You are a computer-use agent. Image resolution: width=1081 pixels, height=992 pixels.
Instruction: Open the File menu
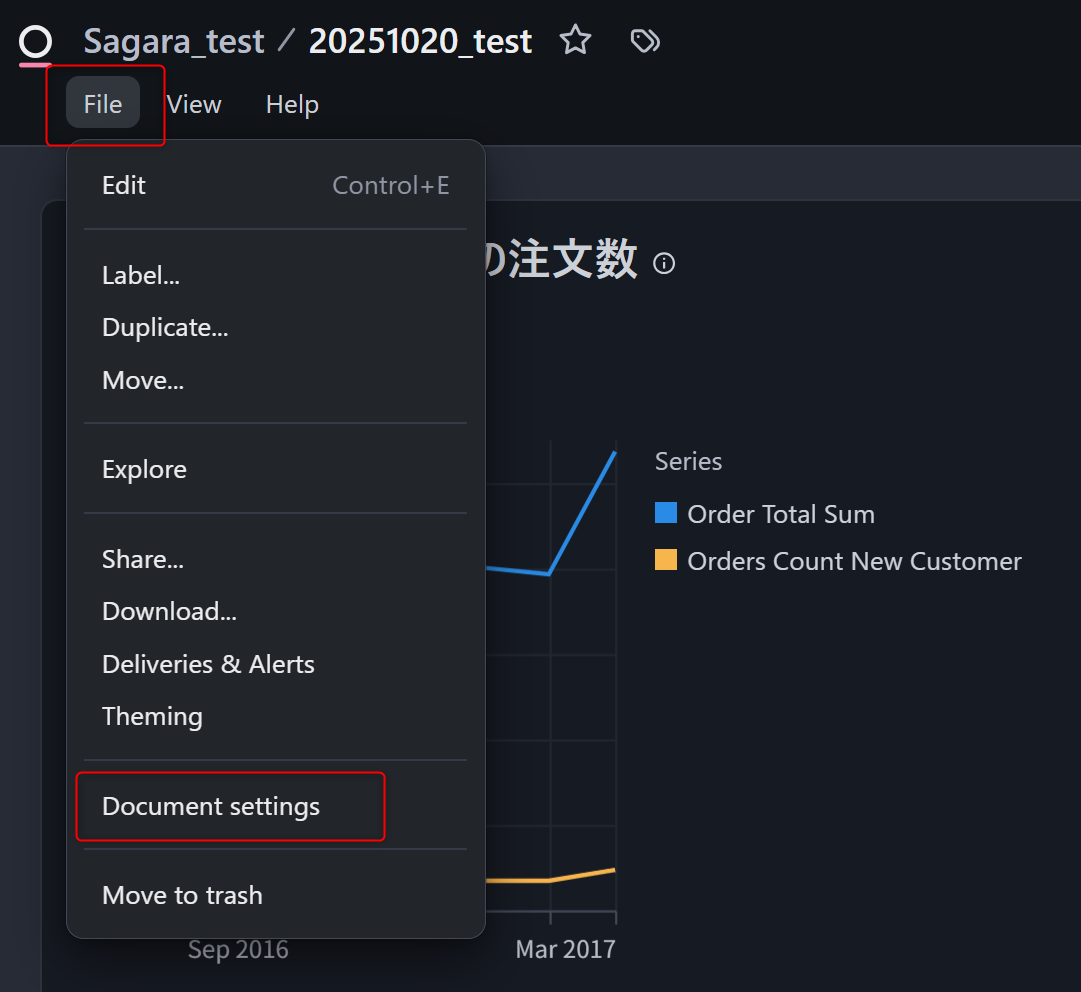pos(103,104)
